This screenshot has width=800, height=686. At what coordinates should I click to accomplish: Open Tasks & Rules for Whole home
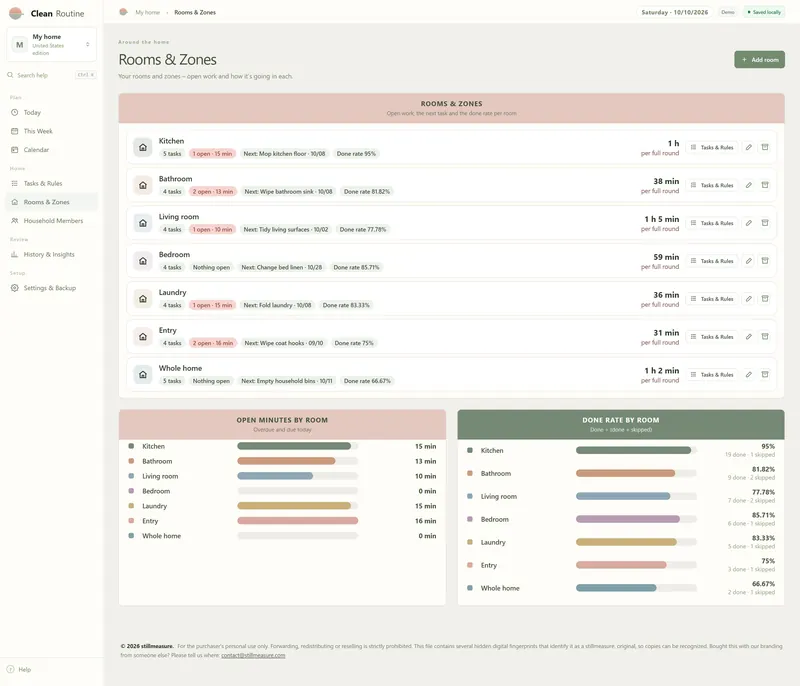(712, 374)
